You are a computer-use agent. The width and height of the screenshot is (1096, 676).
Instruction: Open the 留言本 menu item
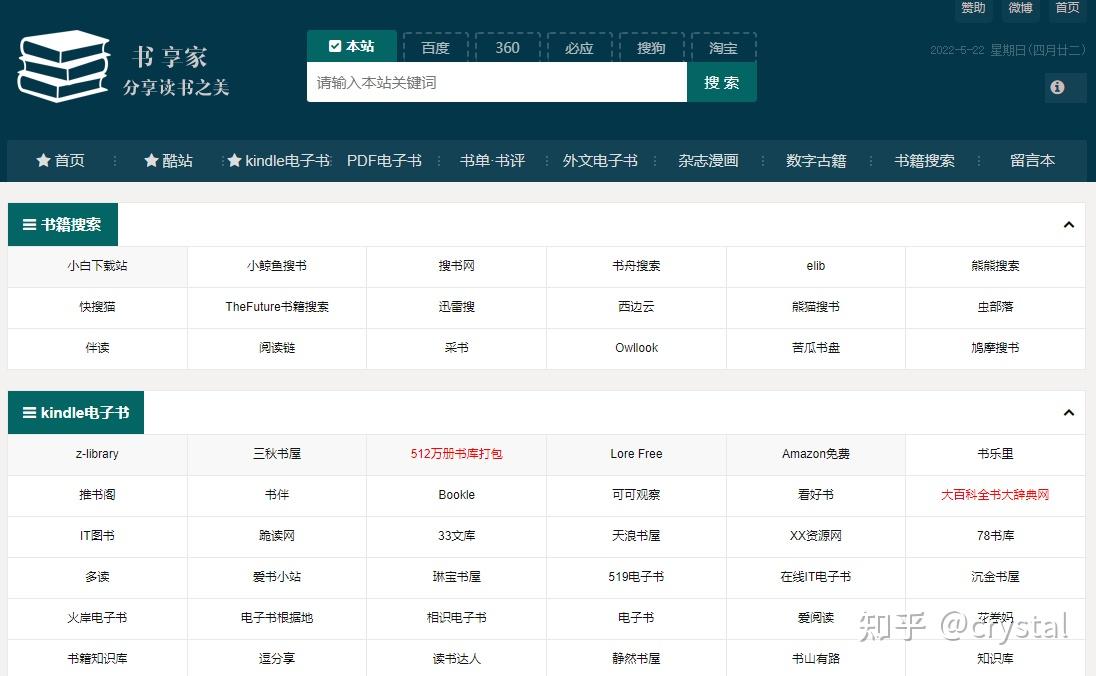pos(1032,161)
